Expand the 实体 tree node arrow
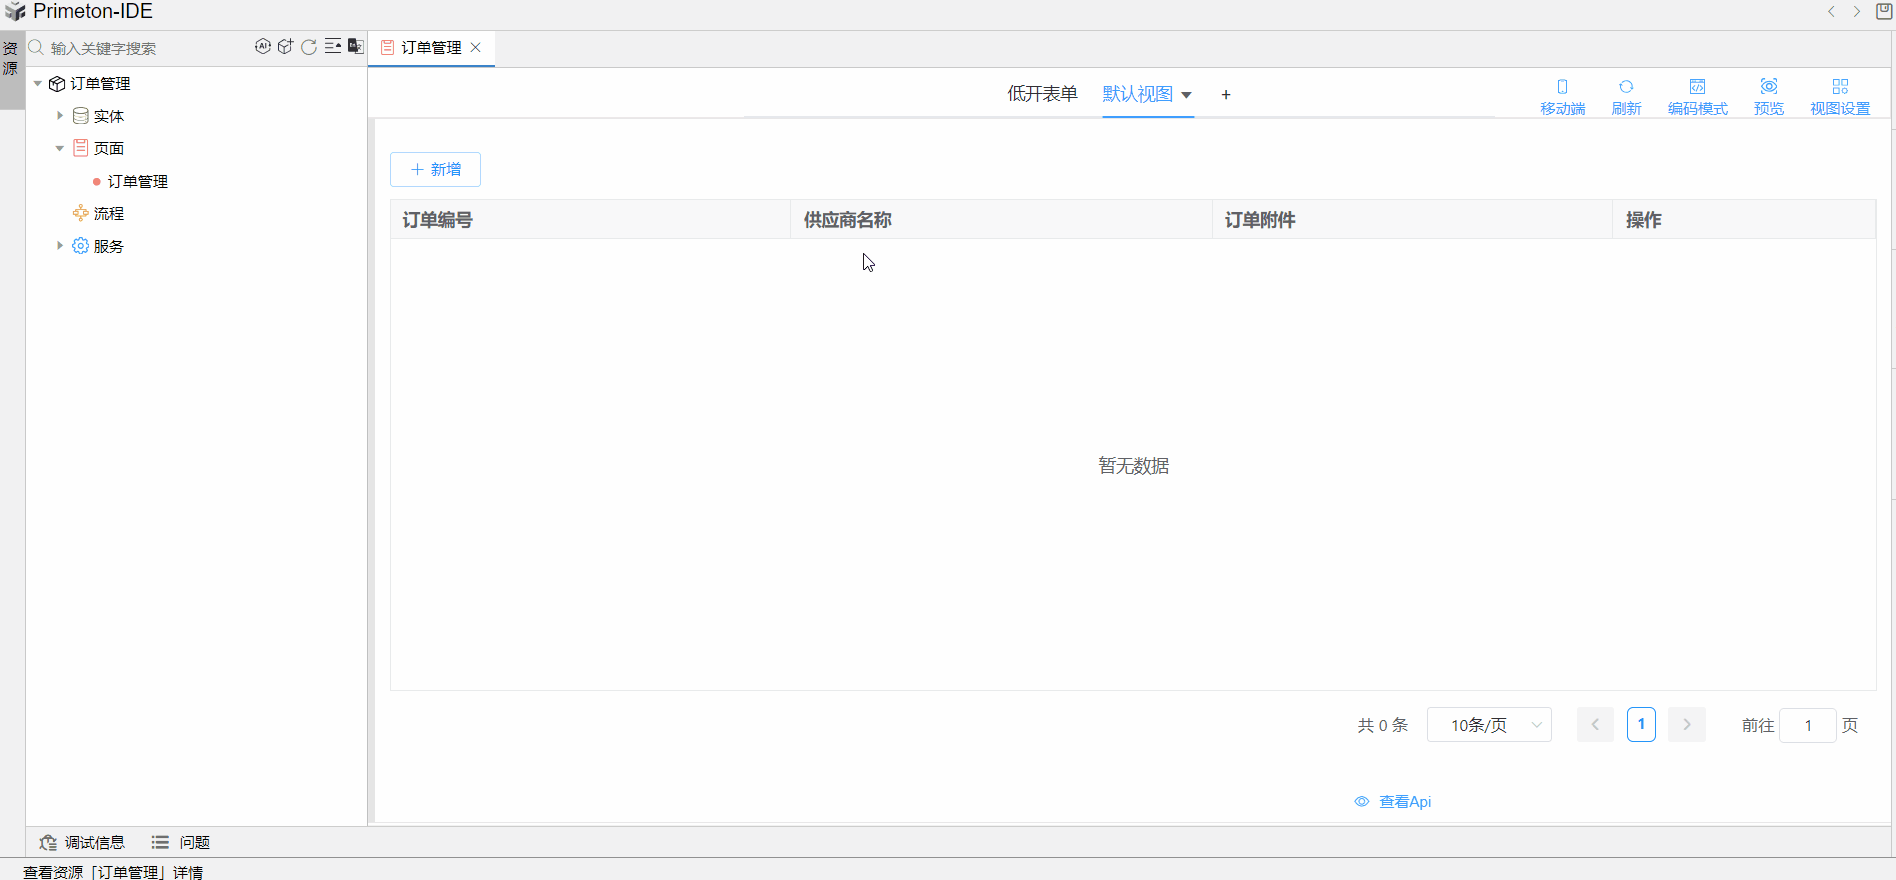 (x=60, y=116)
